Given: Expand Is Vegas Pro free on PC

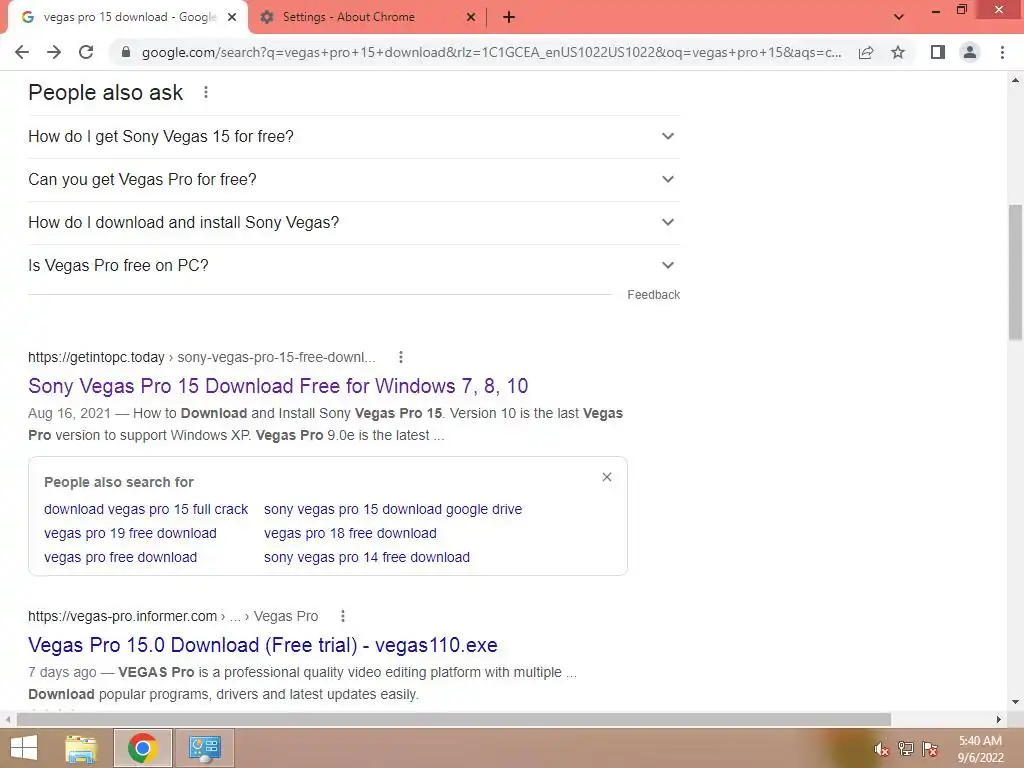Looking at the screenshot, I should tap(354, 266).
